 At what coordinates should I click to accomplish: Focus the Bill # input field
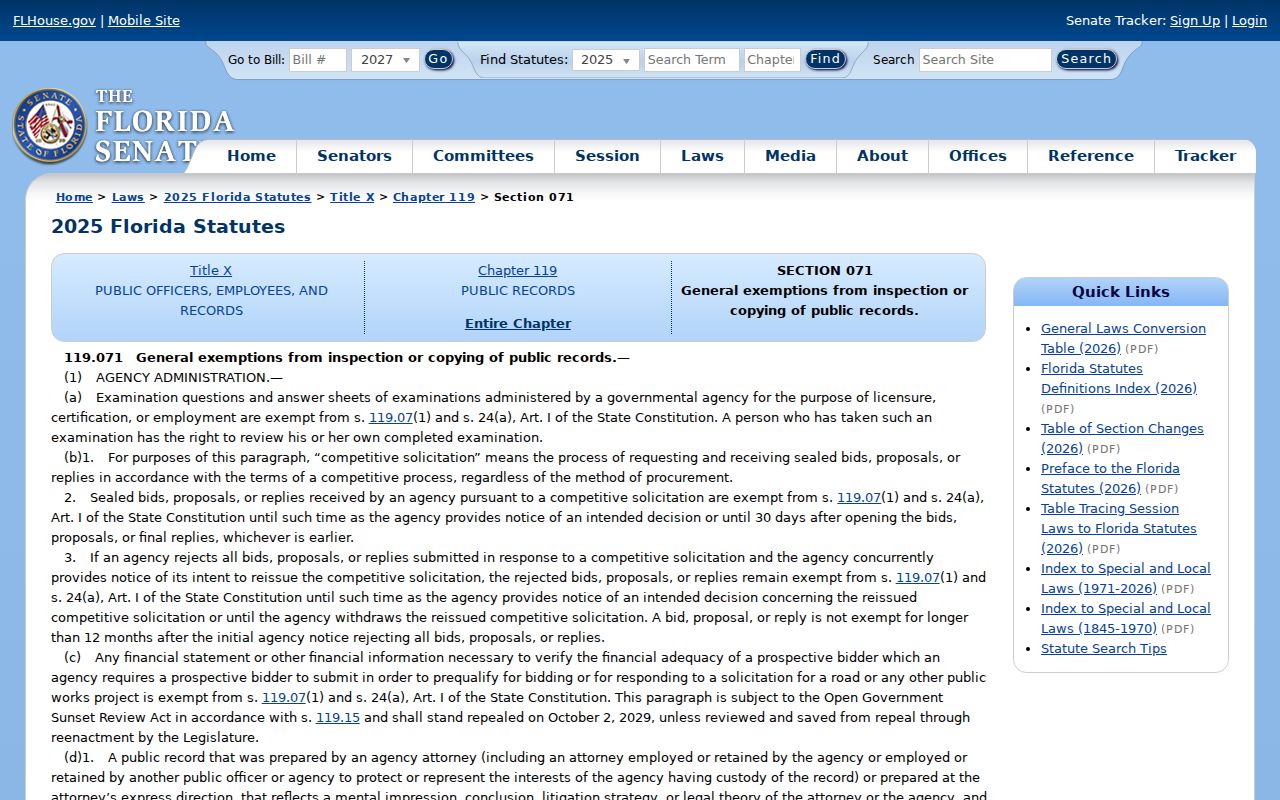coord(318,60)
